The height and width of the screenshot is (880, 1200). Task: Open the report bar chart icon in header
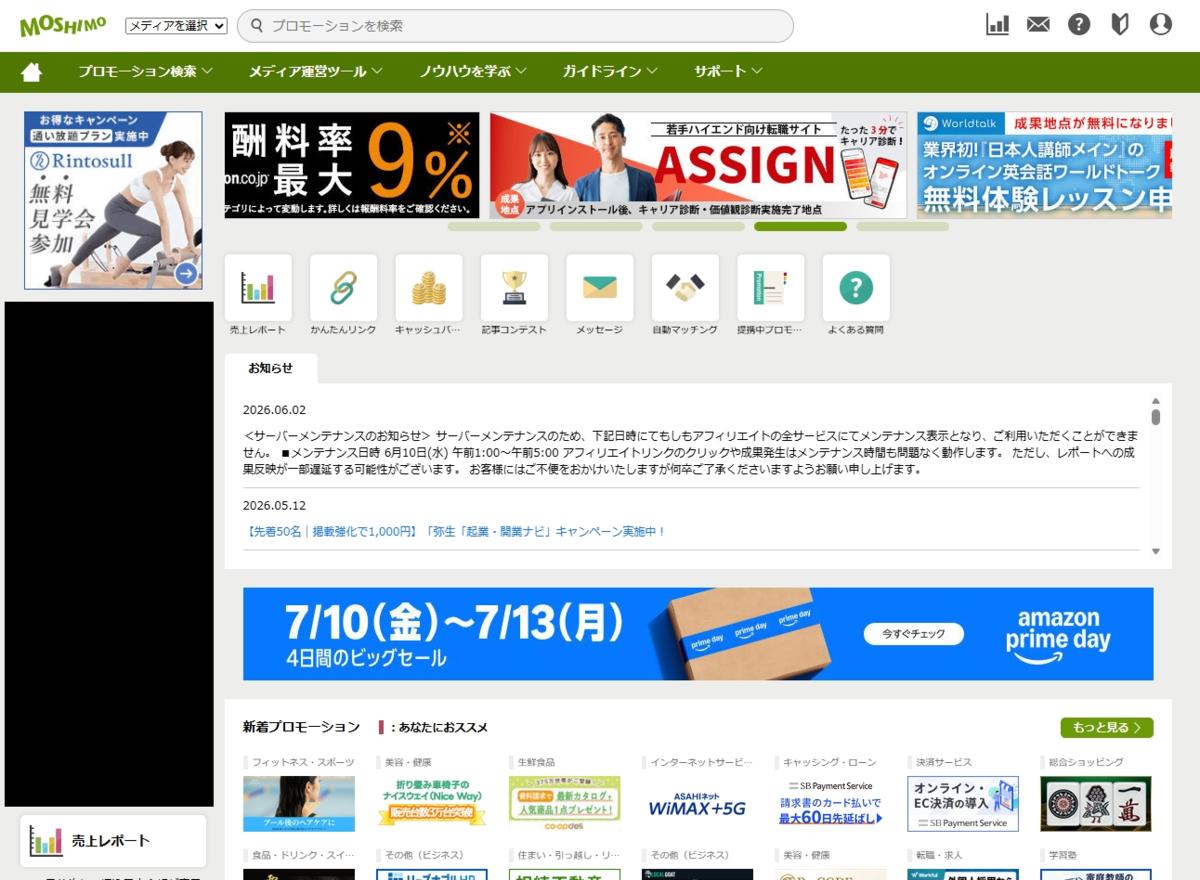tap(997, 25)
